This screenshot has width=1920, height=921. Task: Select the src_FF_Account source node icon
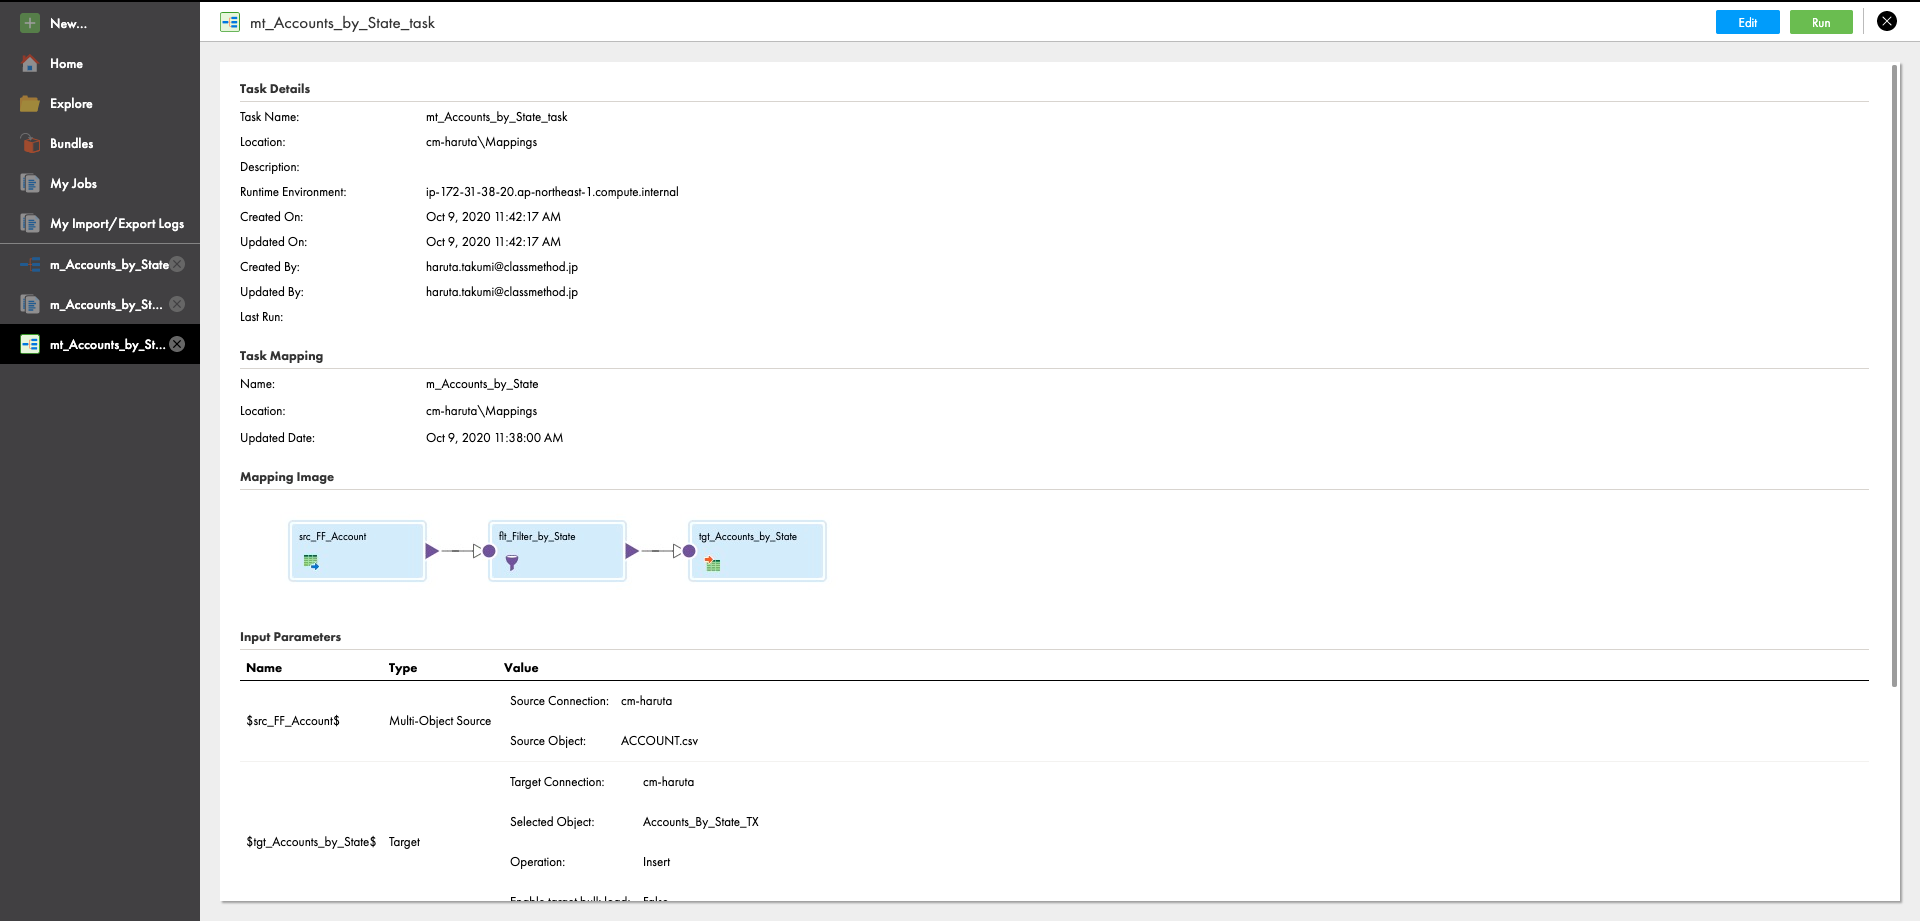(x=311, y=562)
